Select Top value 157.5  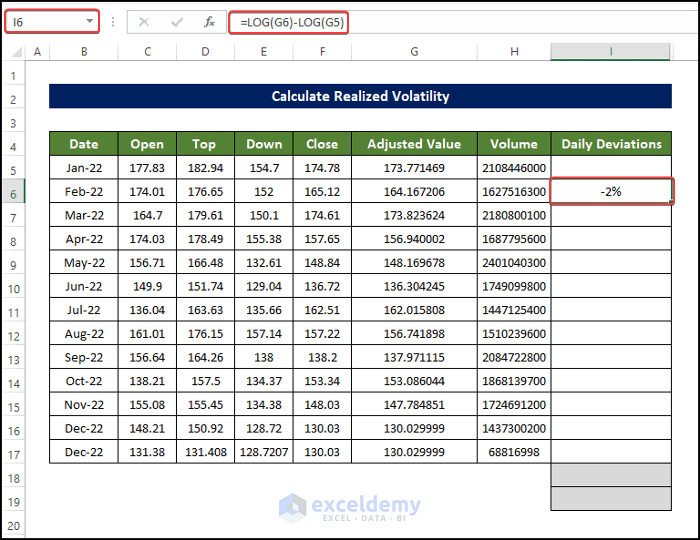pyautogui.click(x=205, y=381)
